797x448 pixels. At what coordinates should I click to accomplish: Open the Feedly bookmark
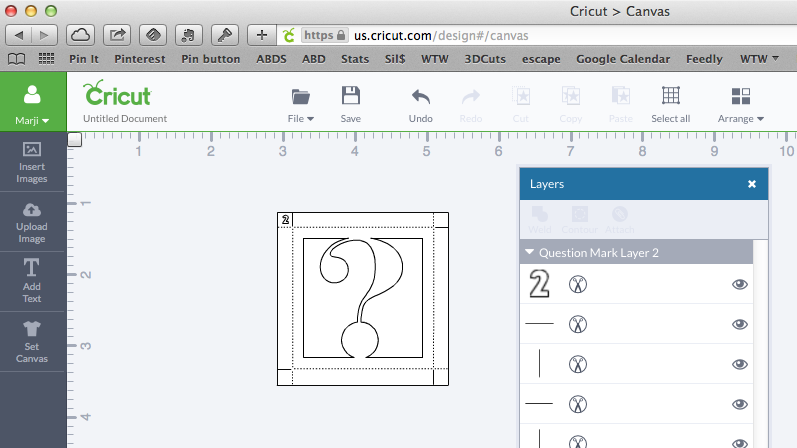pos(704,59)
